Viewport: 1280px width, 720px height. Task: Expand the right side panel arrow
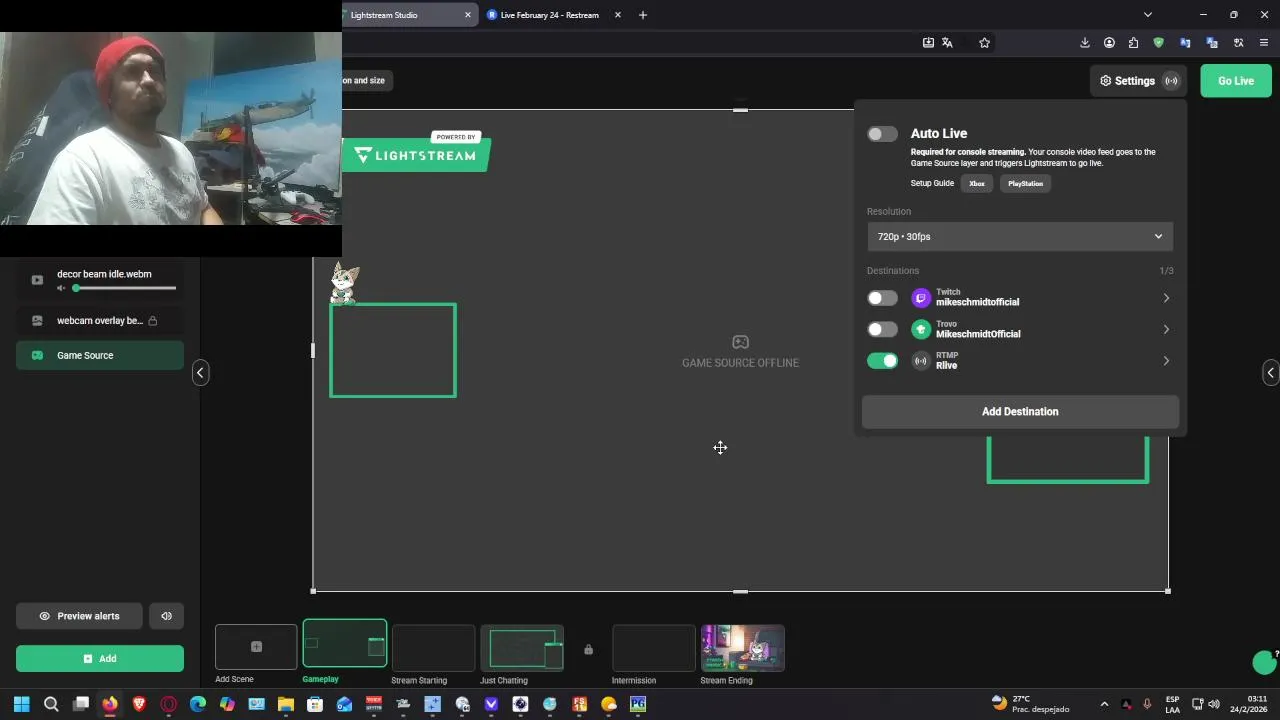tap(1270, 372)
